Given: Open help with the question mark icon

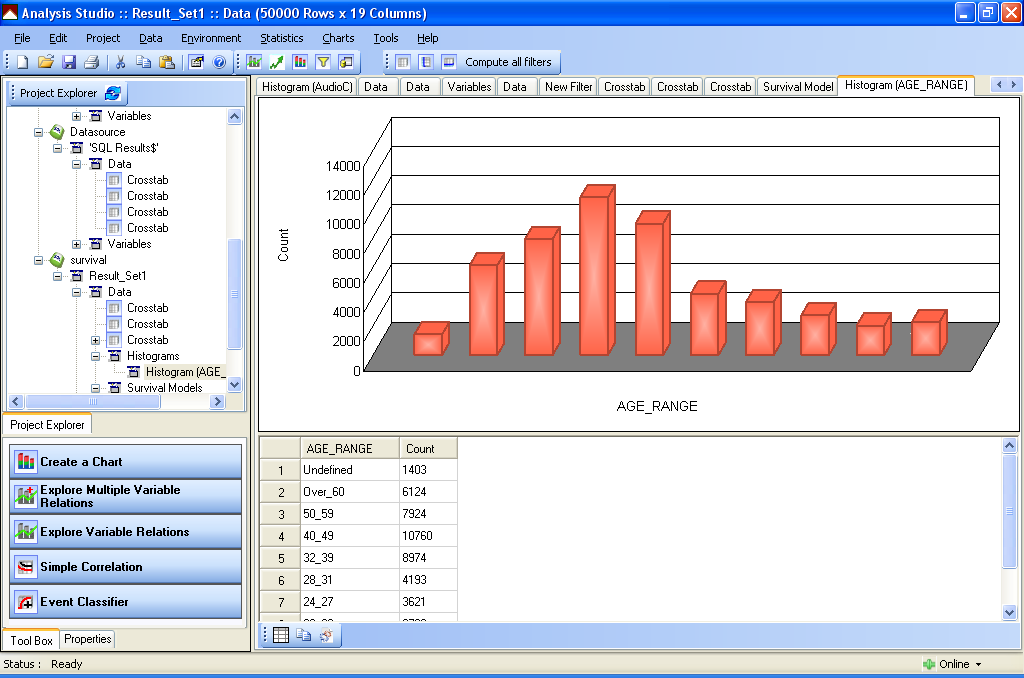Looking at the screenshot, I should click(219, 62).
